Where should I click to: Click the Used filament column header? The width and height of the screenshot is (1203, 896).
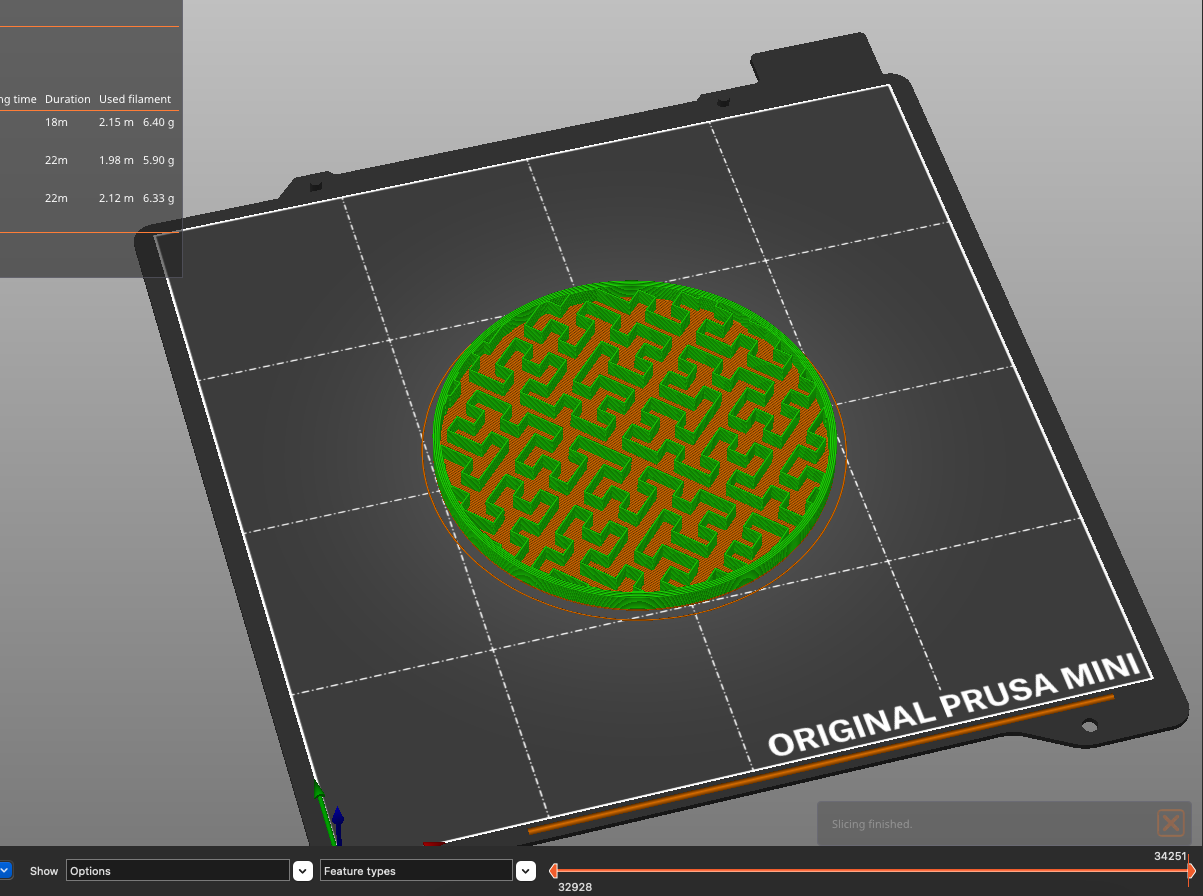click(x=135, y=99)
